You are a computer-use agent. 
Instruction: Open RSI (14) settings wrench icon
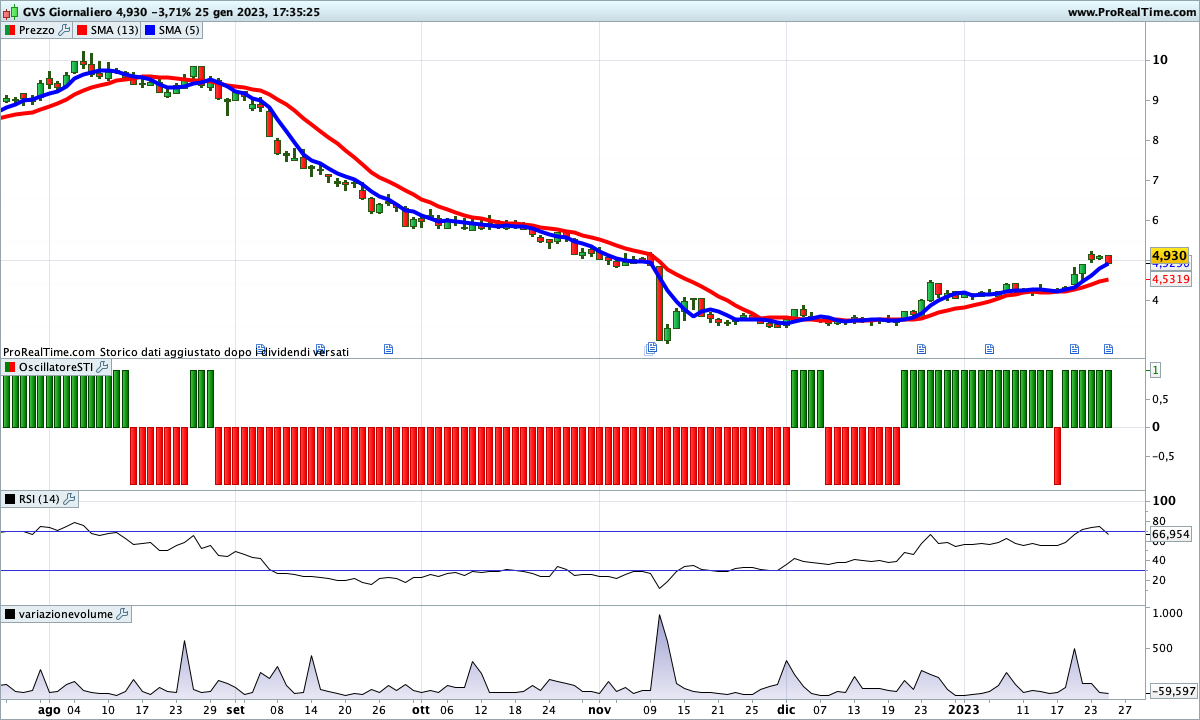71,499
